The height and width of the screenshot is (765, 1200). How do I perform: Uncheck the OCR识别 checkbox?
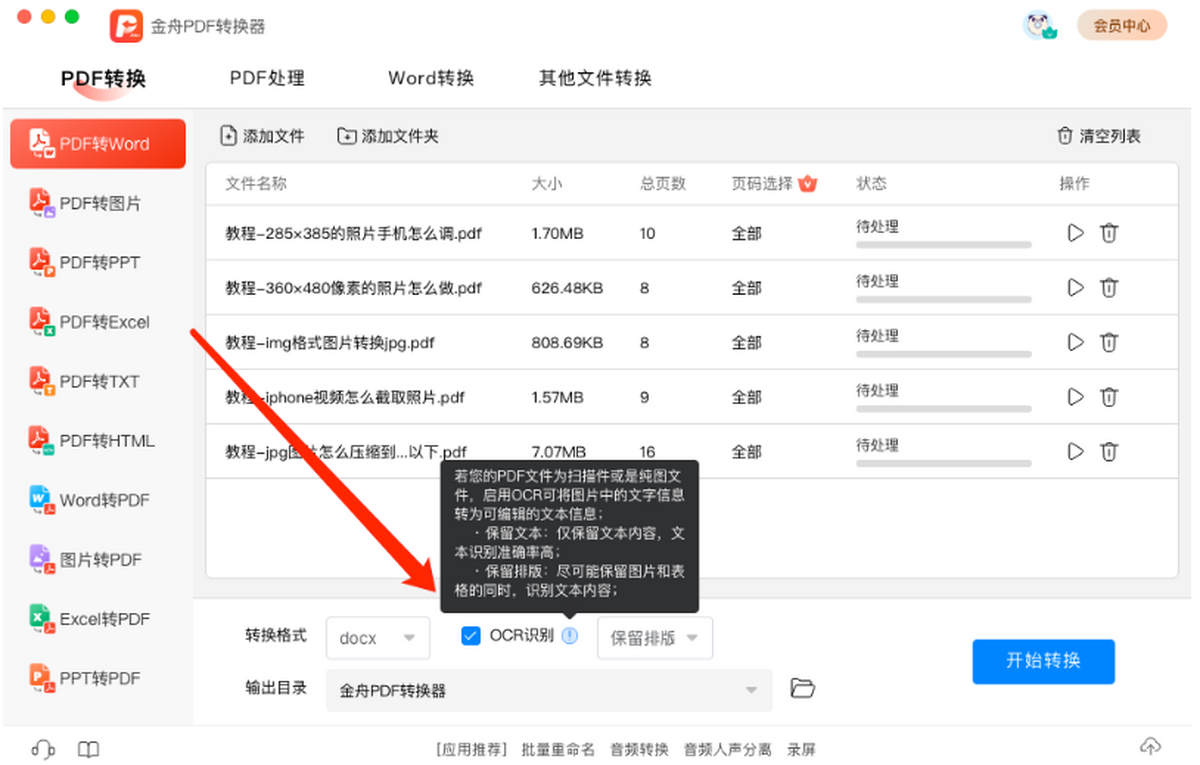[x=471, y=636]
